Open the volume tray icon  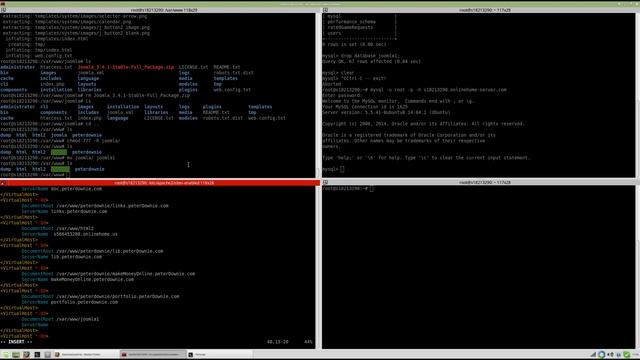coord(611,355)
